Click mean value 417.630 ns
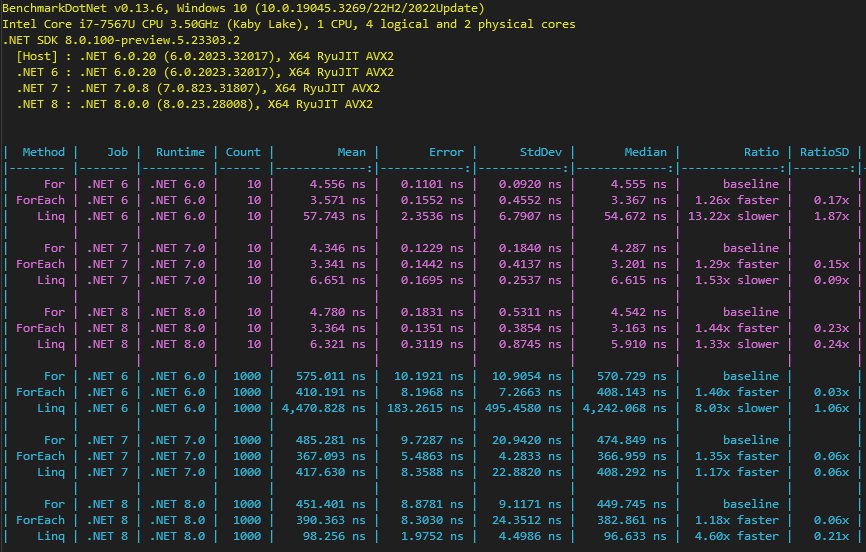866x552 pixels. tap(330, 472)
